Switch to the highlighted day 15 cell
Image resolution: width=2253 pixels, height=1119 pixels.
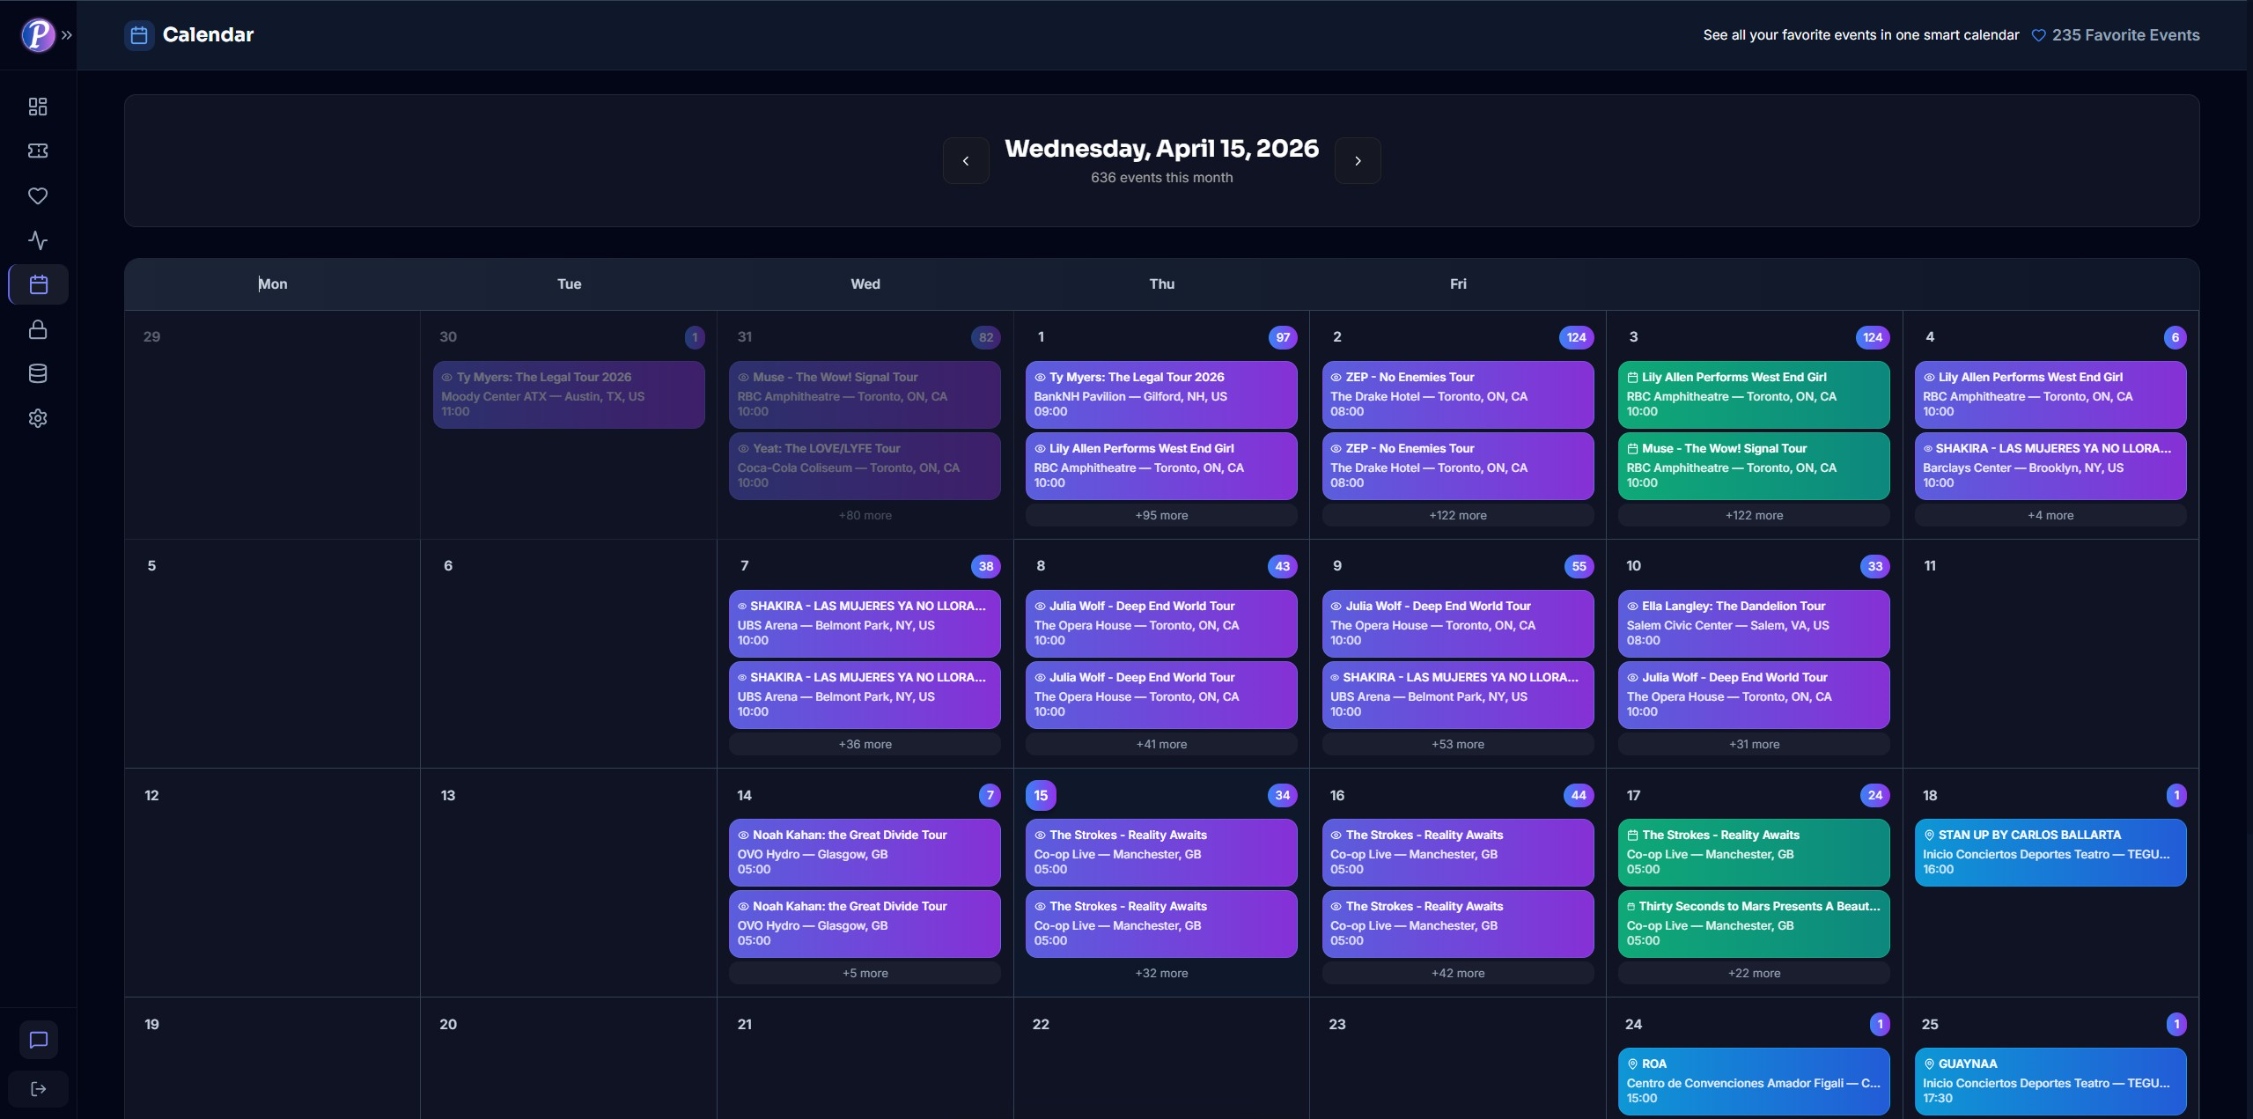click(1040, 795)
